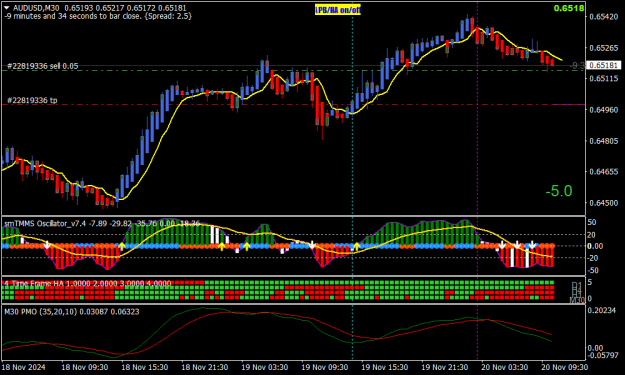Click the 19 Nov 15:30 time label
This screenshot has height=375, width=625.
385,367
